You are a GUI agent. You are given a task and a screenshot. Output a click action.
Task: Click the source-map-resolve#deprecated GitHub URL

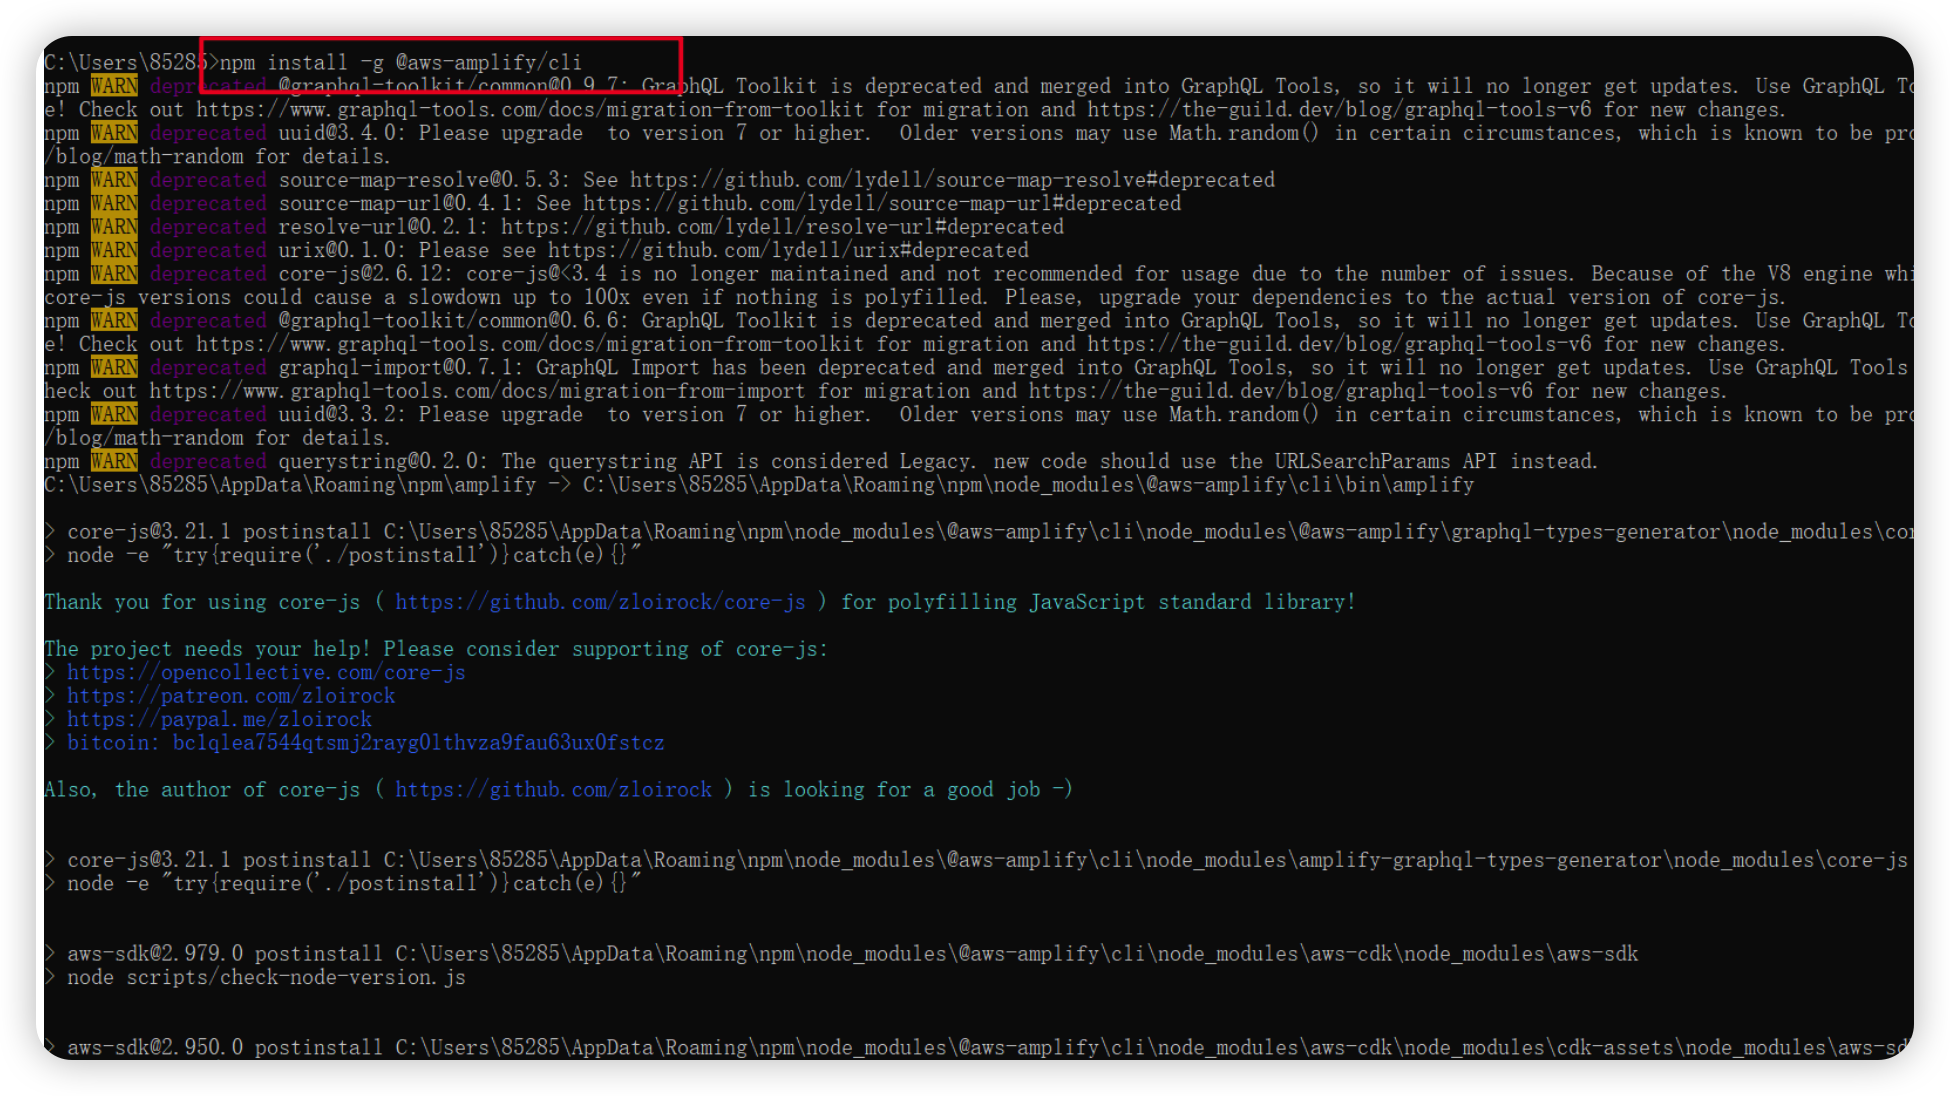point(952,180)
